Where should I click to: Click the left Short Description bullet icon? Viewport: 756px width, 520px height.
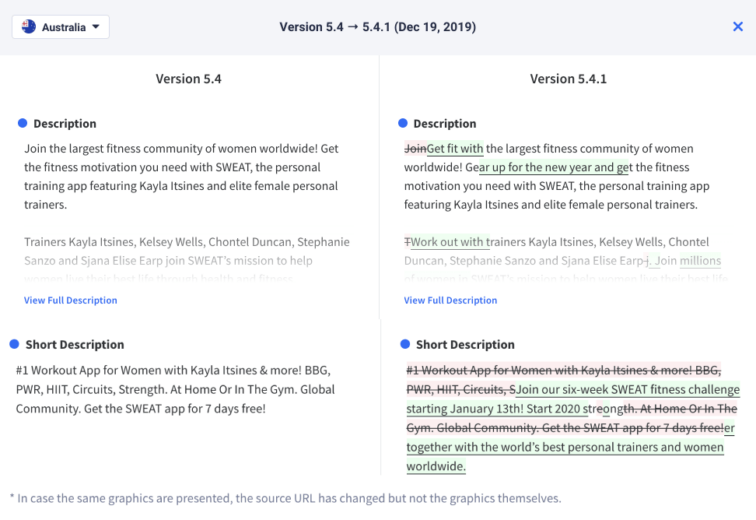pos(14,344)
